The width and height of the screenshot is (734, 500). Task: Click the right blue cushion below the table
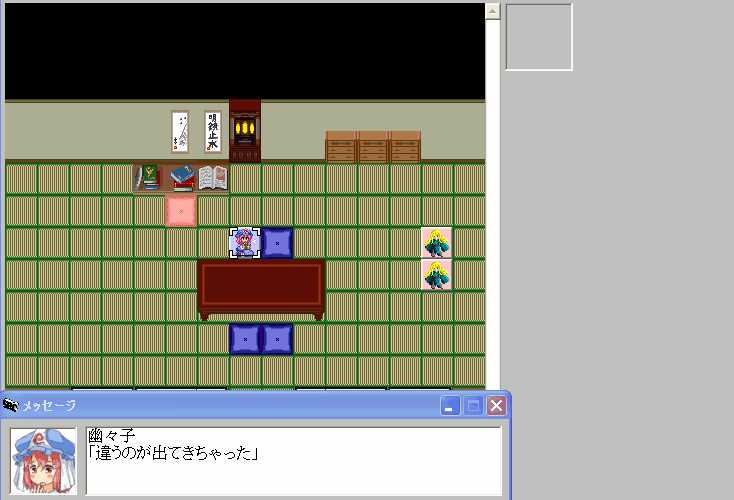coord(277,339)
